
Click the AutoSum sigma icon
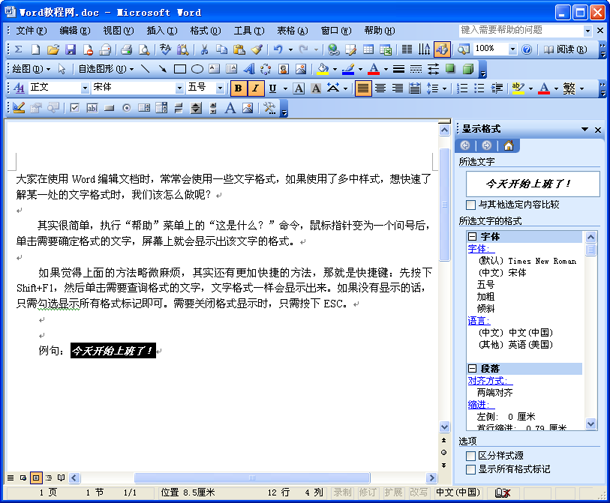tap(18, 49)
